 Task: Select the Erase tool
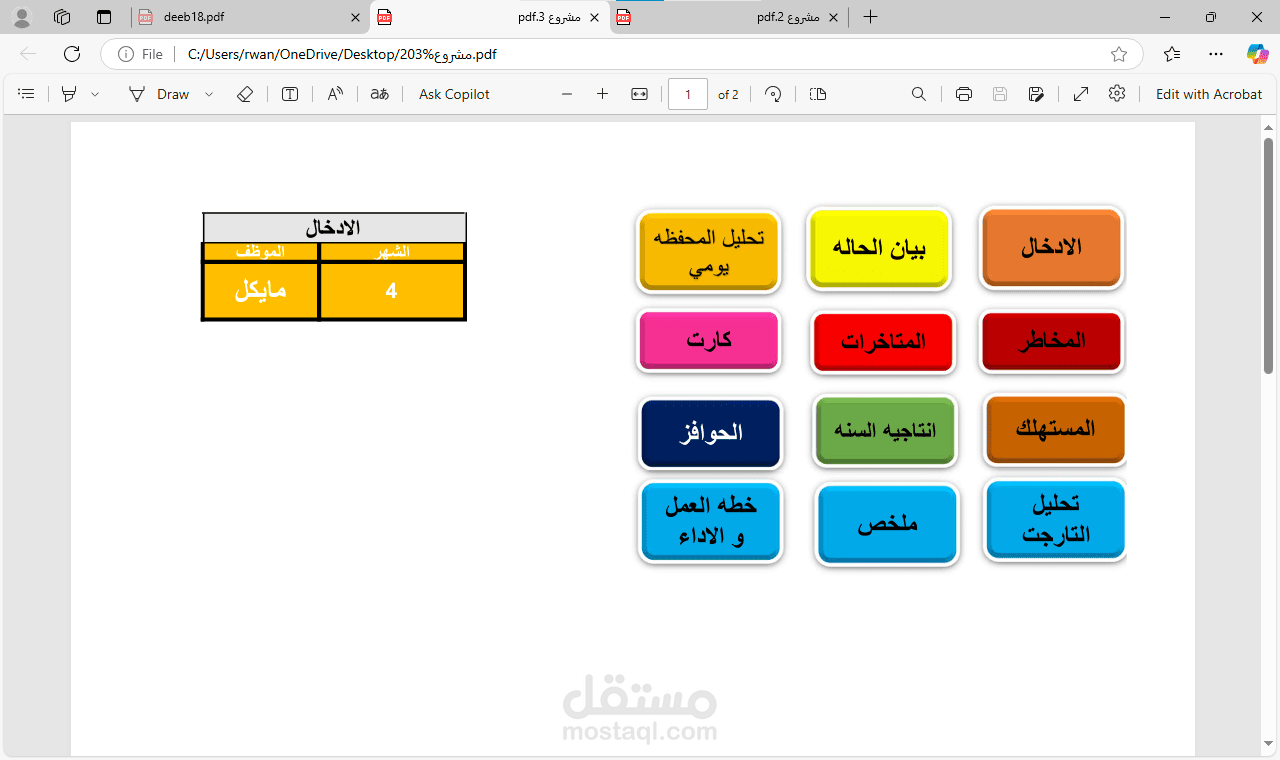245,94
